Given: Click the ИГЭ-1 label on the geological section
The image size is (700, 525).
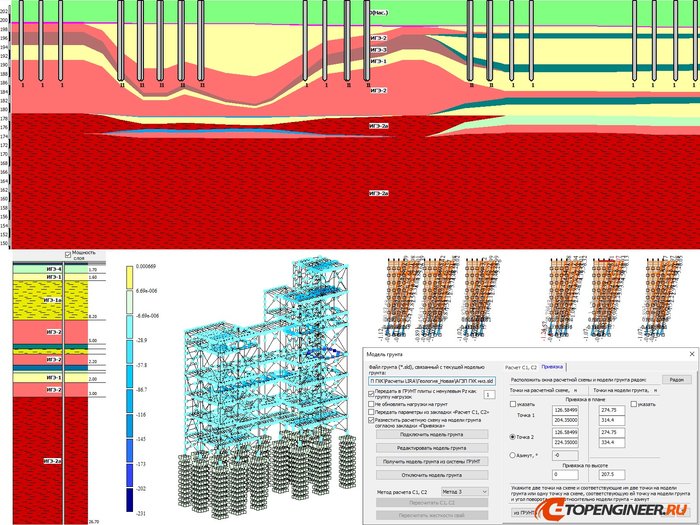Looking at the screenshot, I should (x=379, y=61).
